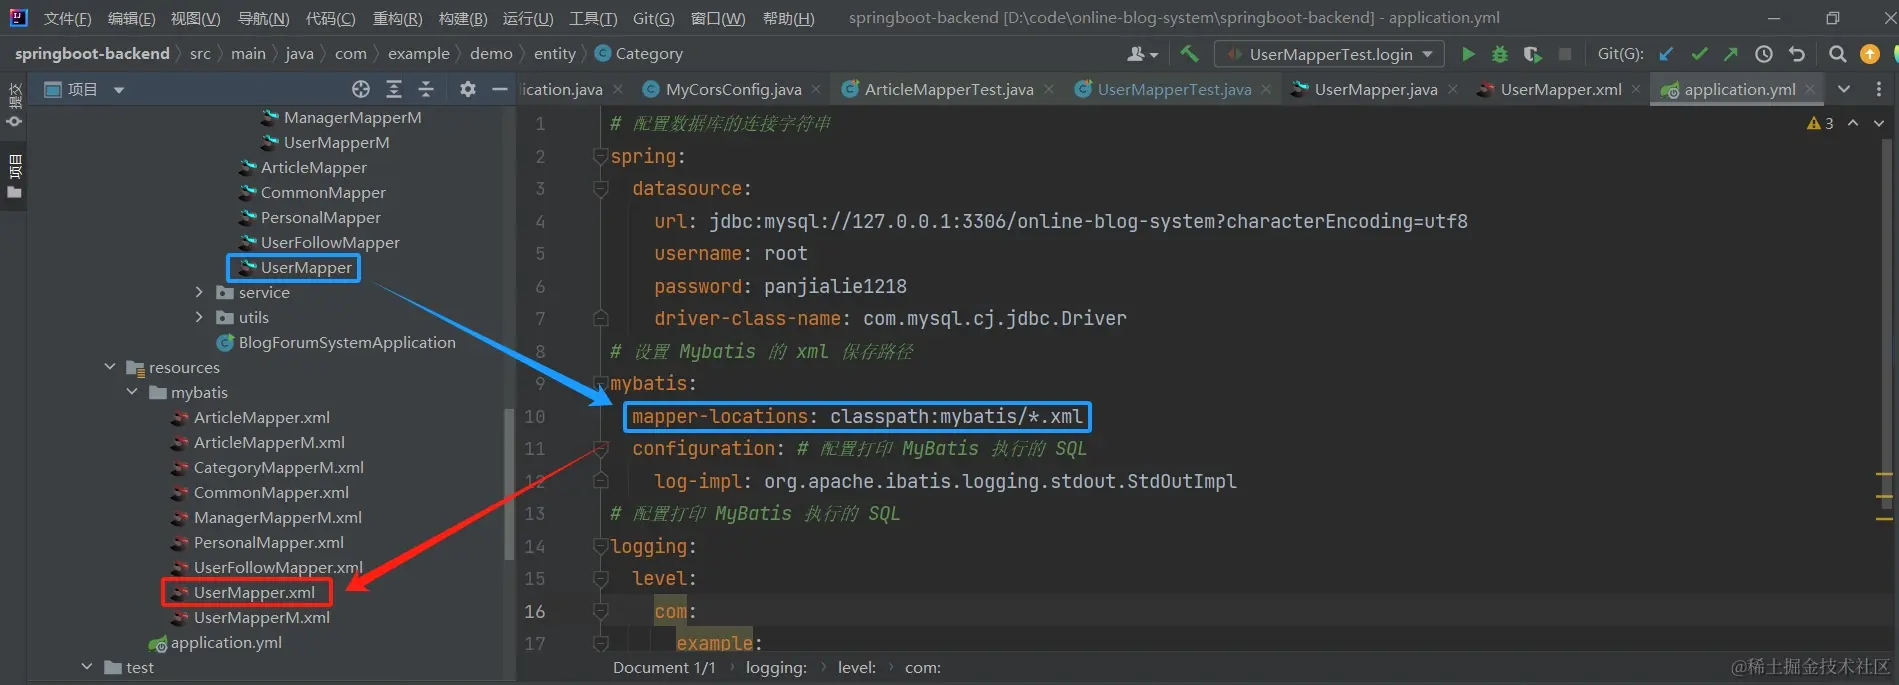Place cursor on mapper-locations line
Viewport: 1899px width, 685px height.
[x=856, y=416]
